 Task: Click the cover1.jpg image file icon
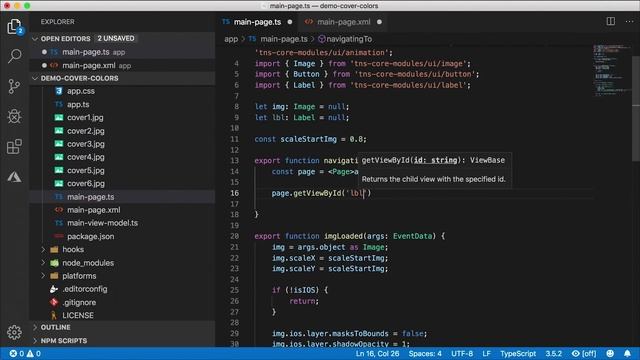[x=59, y=118]
